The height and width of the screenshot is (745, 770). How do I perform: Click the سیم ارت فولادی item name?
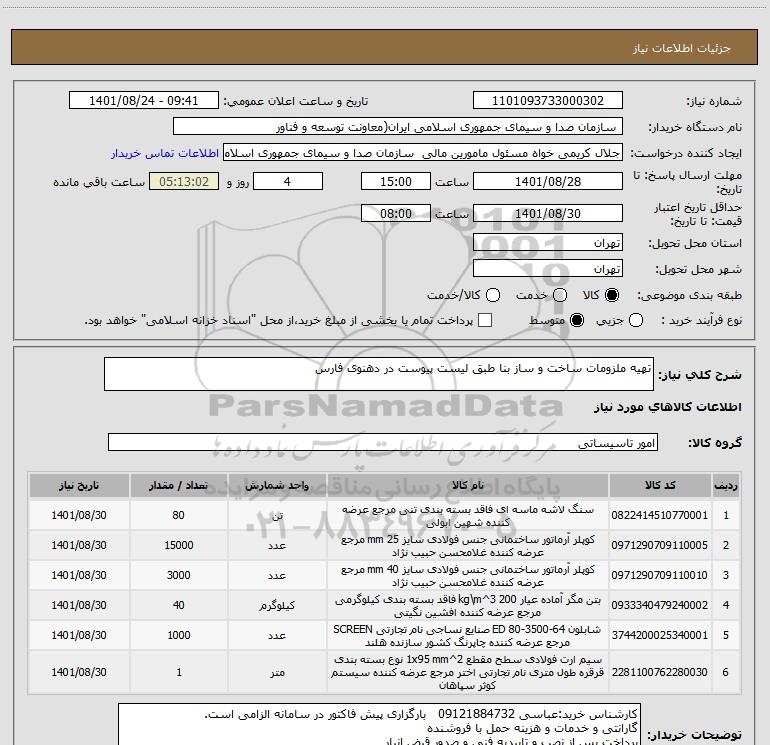tap(468, 672)
